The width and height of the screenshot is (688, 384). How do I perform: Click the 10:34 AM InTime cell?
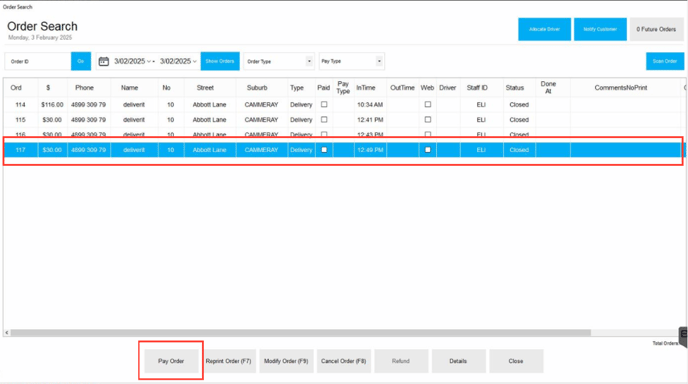[x=370, y=104]
